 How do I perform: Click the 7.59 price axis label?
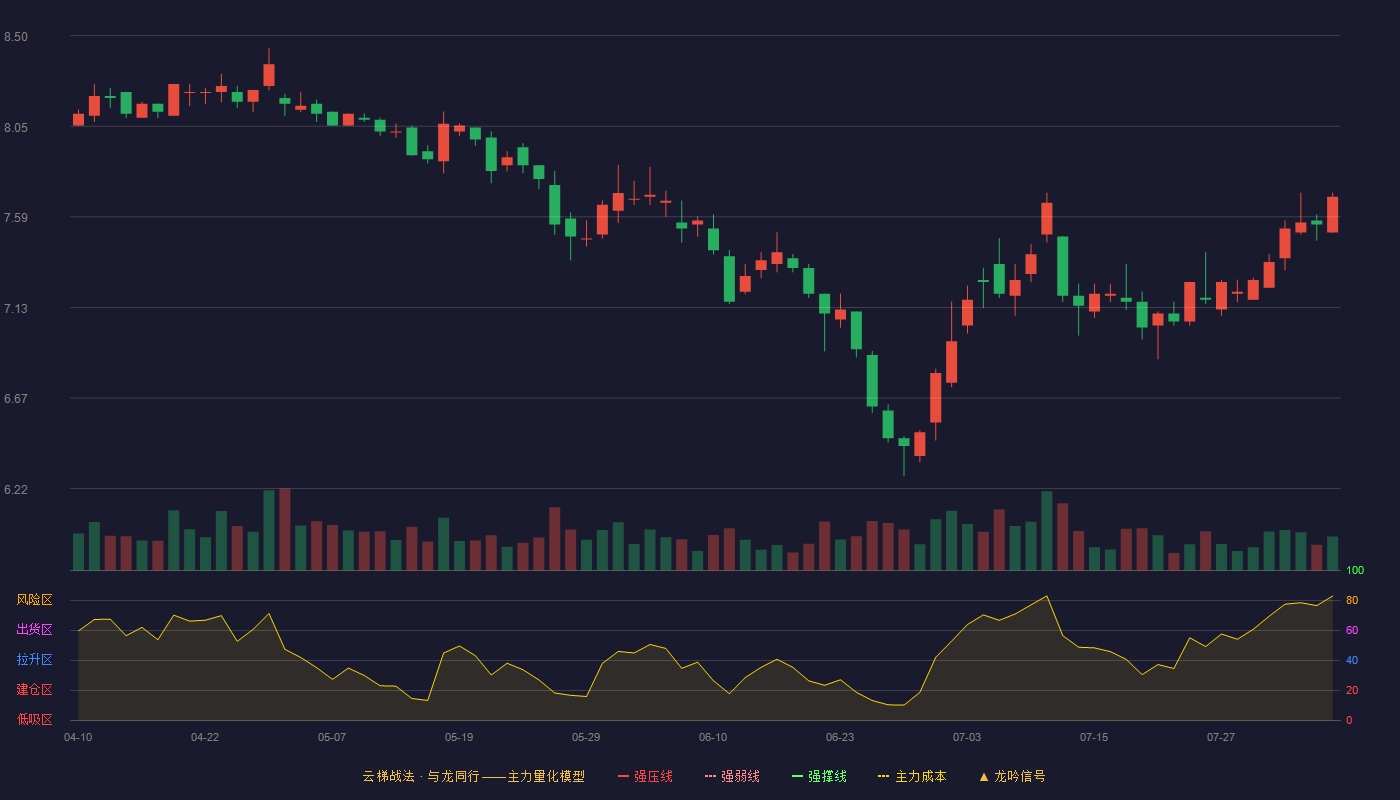click(x=16, y=218)
